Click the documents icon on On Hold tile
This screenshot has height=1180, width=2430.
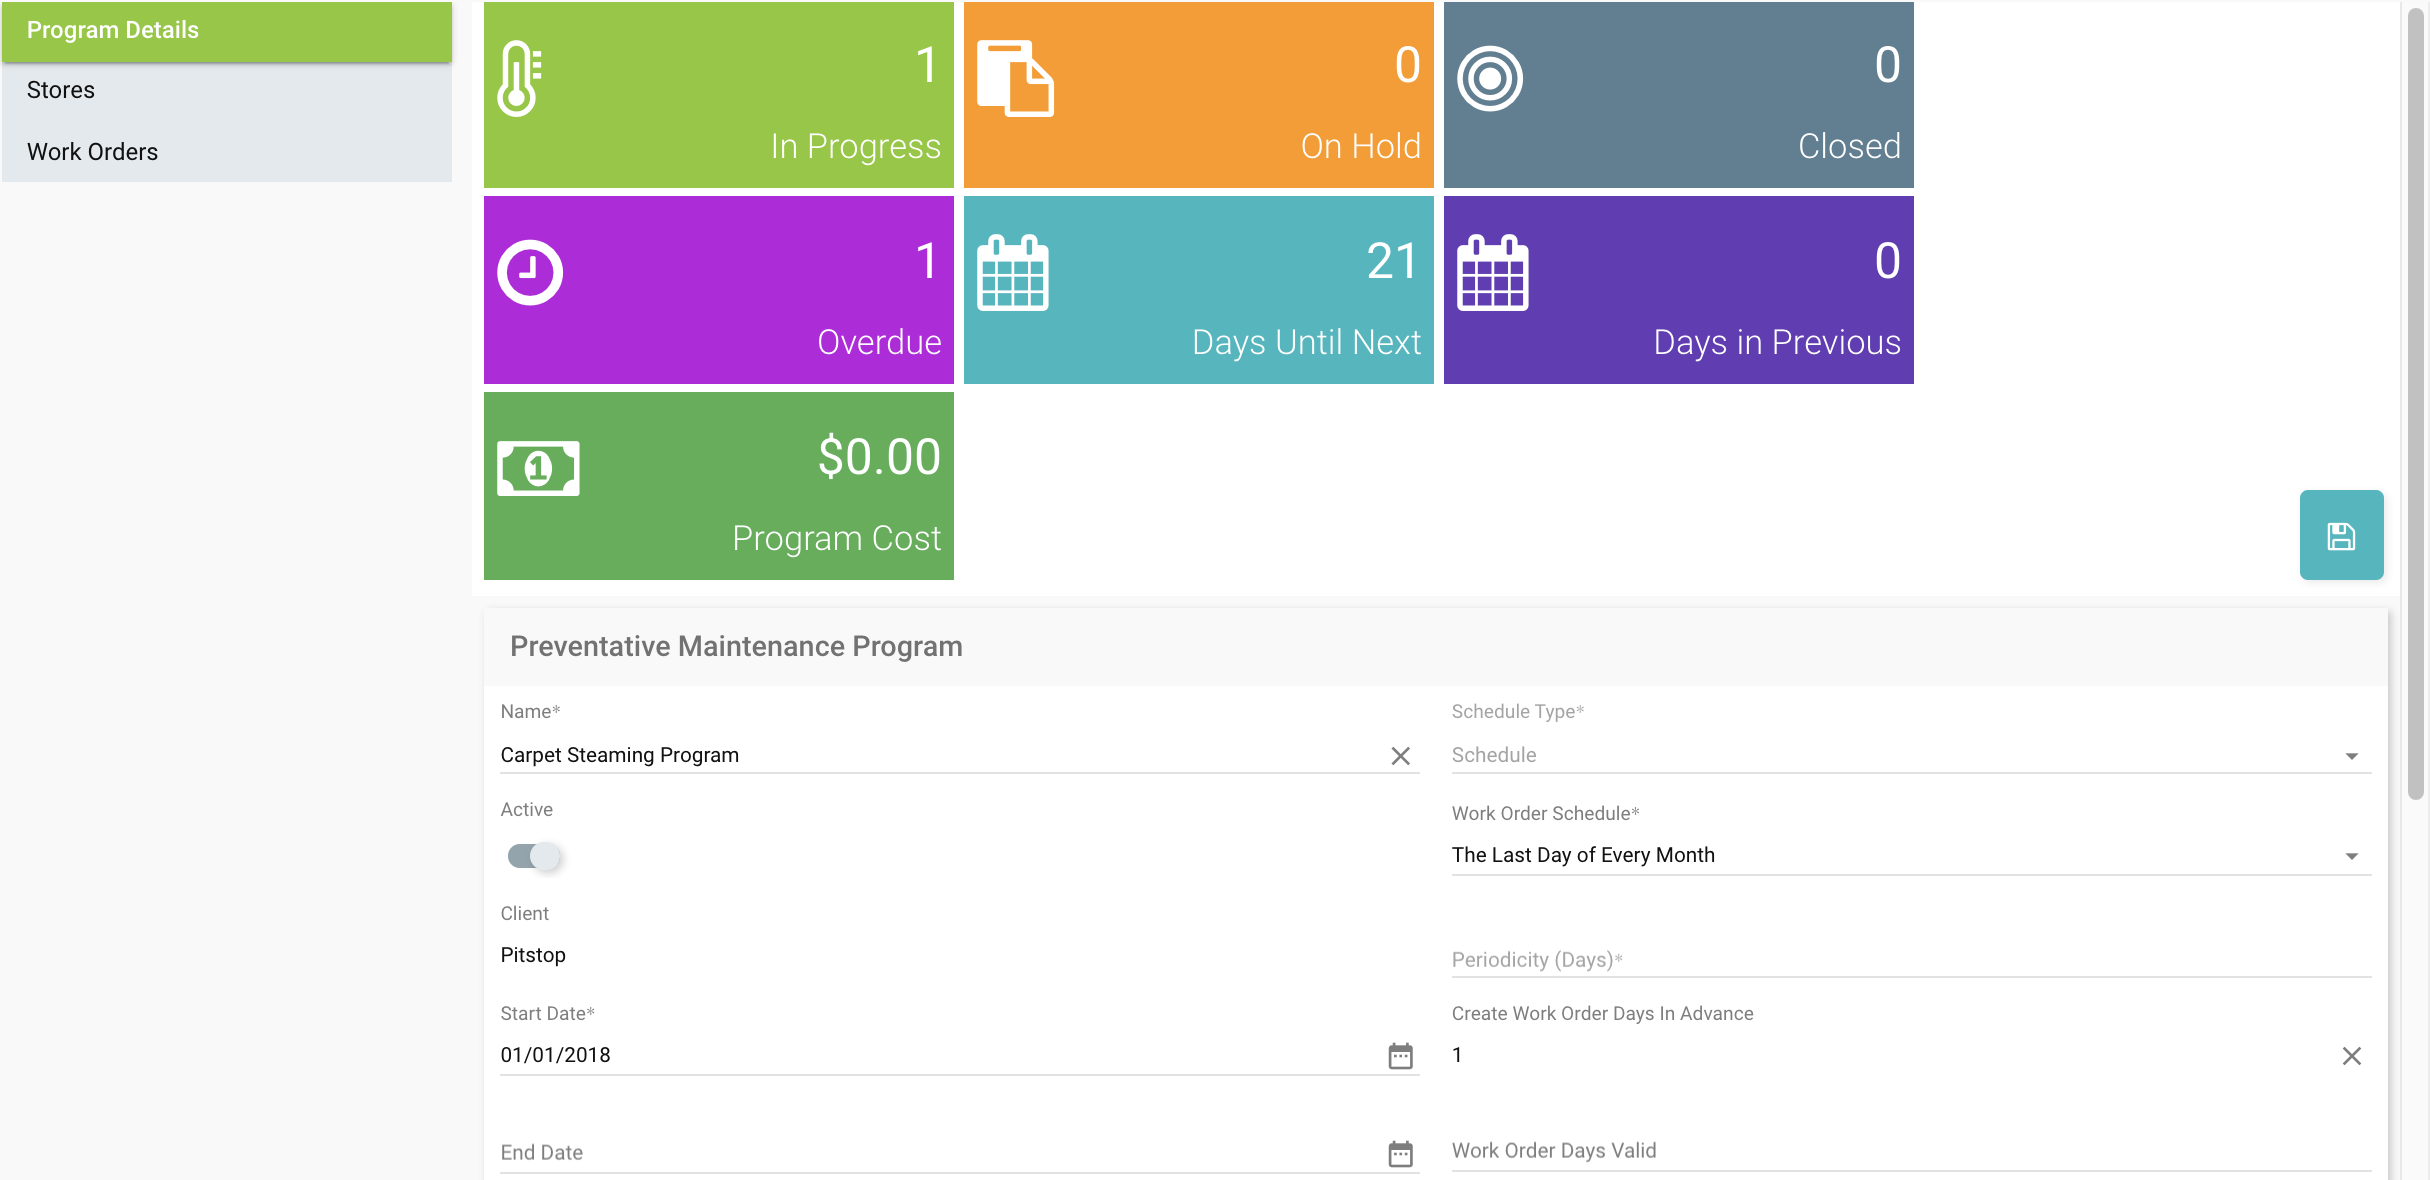tap(1015, 79)
